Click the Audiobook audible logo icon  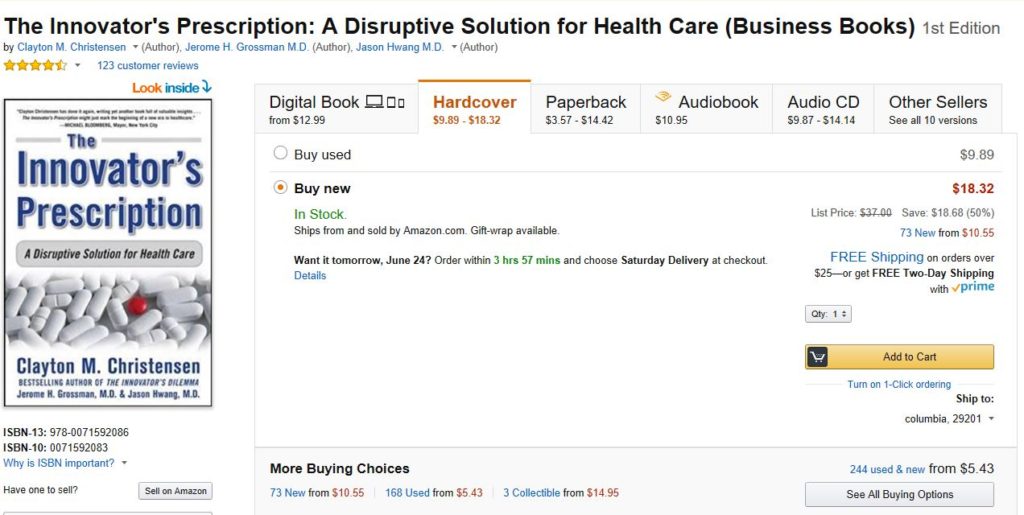[x=664, y=97]
